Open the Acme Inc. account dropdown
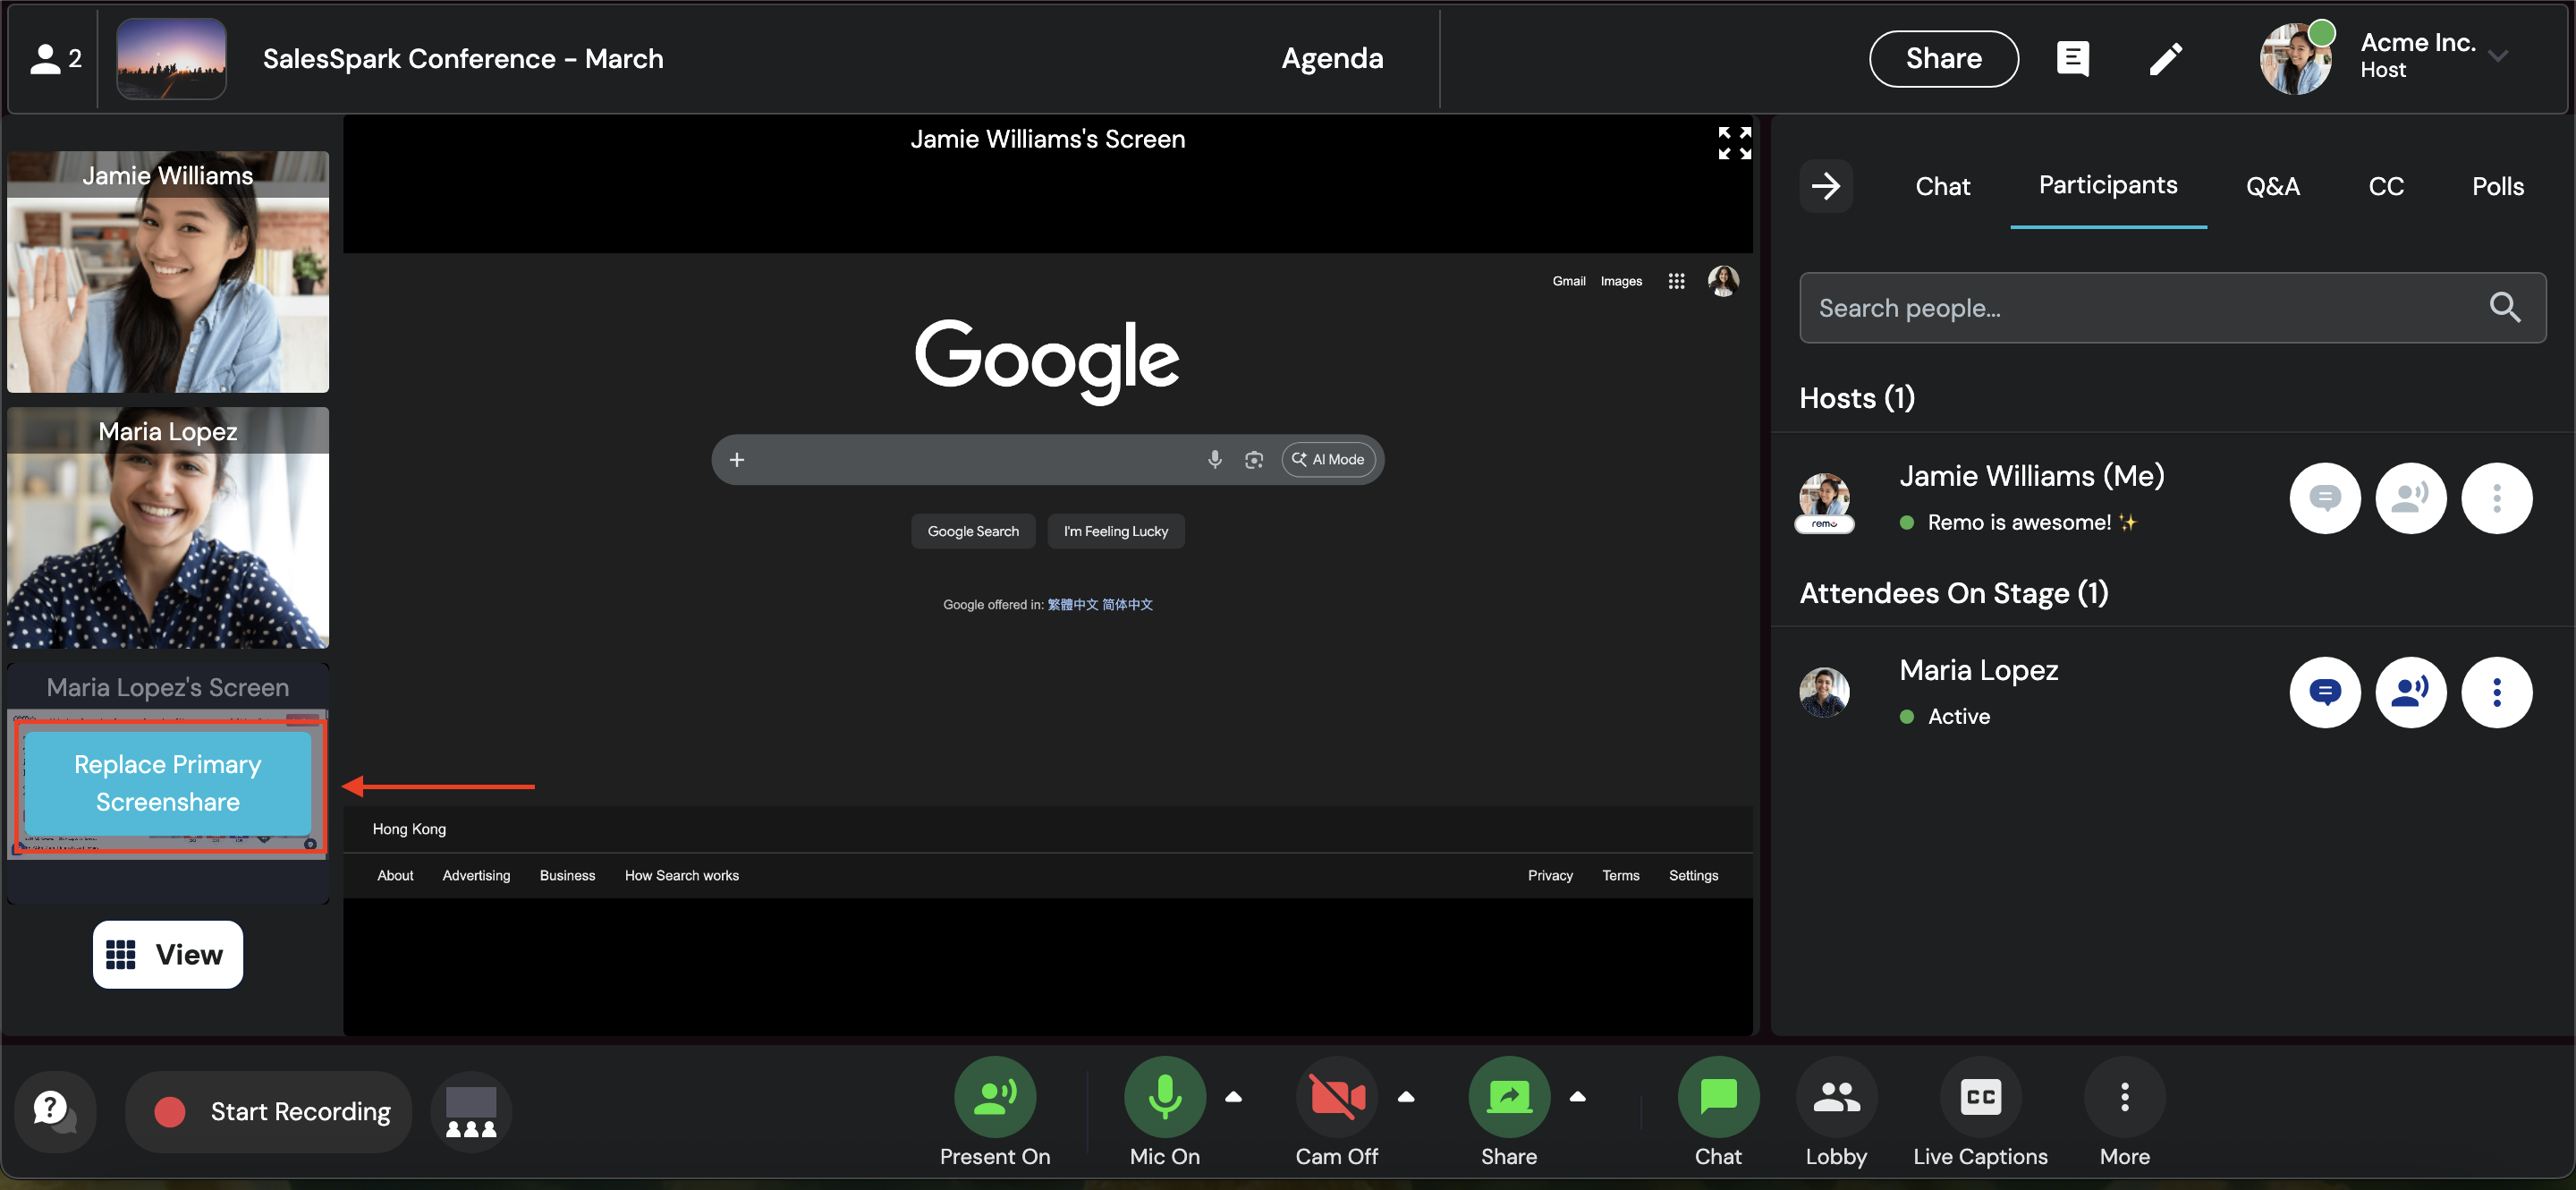2576x1190 pixels. point(2497,57)
